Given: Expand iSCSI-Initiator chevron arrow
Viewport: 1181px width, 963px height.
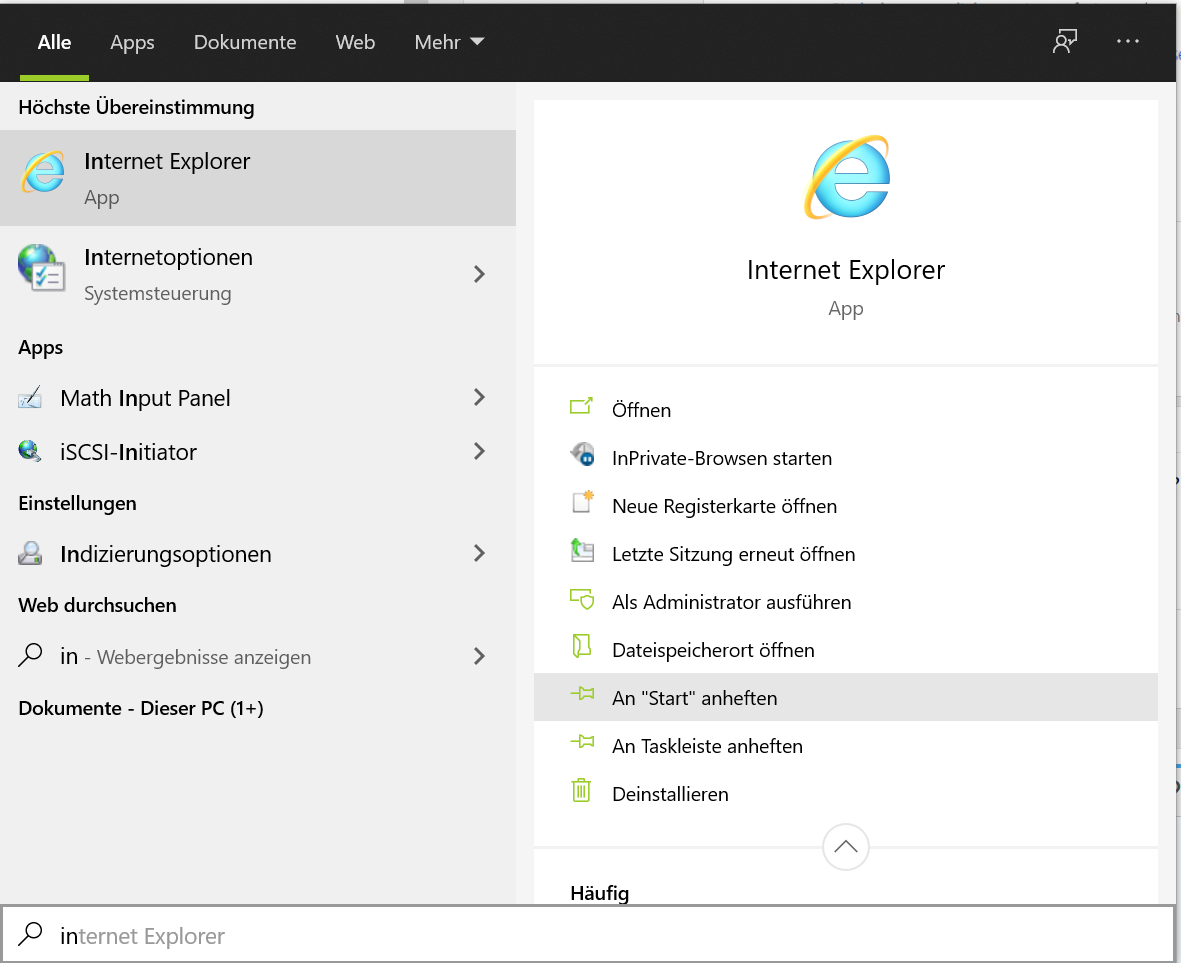Looking at the screenshot, I should (x=479, y=451).
